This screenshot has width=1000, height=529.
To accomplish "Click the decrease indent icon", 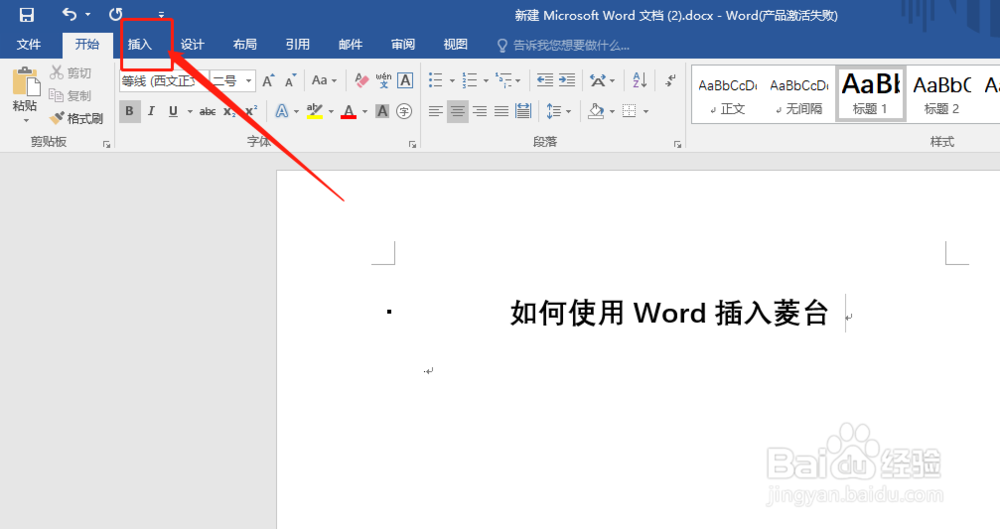I will pos(545,80).
